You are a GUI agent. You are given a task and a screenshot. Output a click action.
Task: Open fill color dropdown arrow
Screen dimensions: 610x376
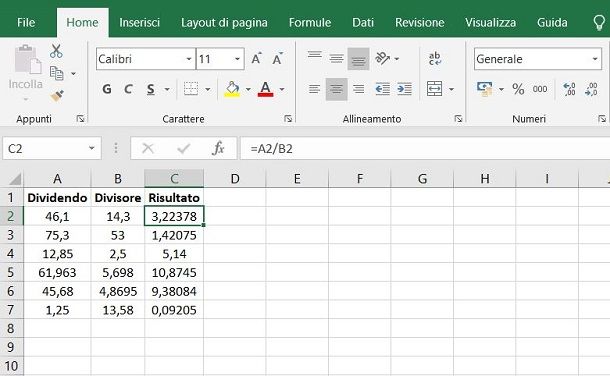click(248, 89)
